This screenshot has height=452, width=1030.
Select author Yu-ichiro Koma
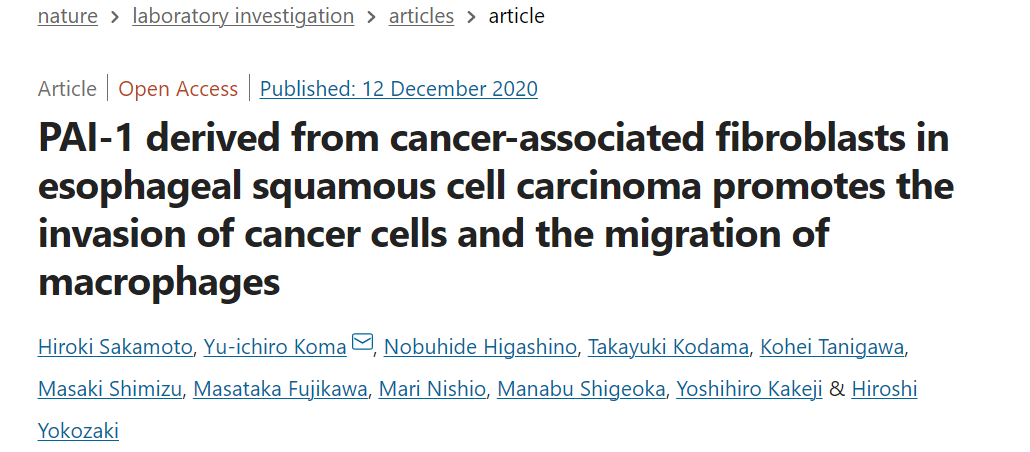(x=275, y=347)
